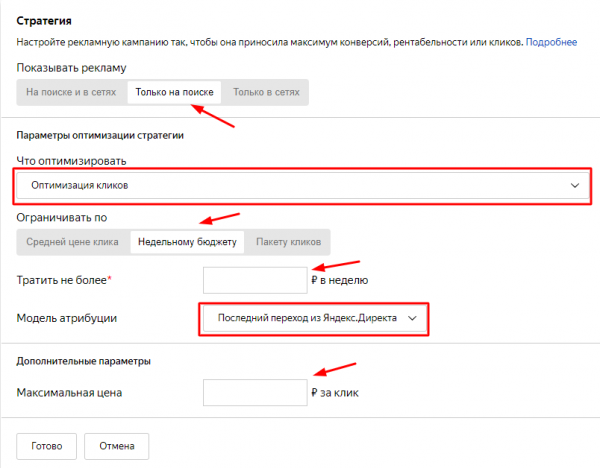The height and width of the screenshot is (468, 600).
Task: Cancel changes with 'Отмена' button
Action: click(x=117, y=445)
